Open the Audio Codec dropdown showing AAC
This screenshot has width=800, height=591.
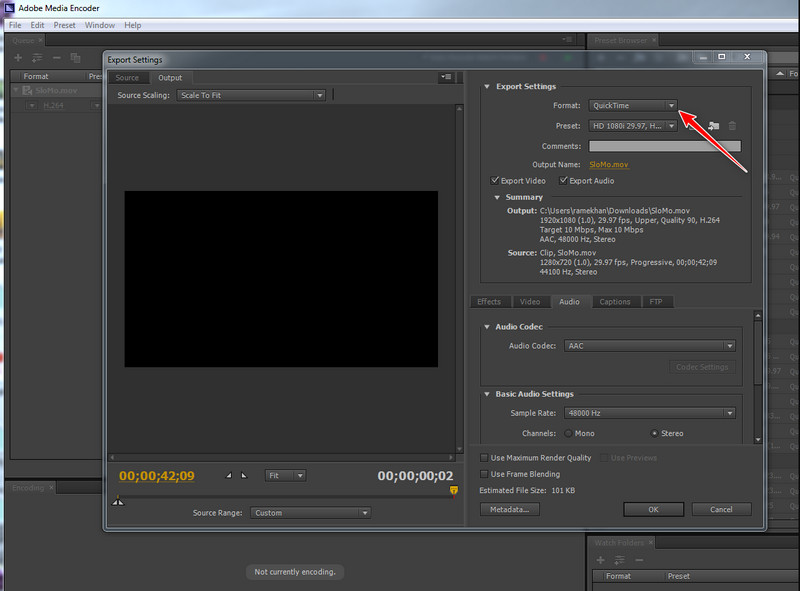[x=650, y=345]
